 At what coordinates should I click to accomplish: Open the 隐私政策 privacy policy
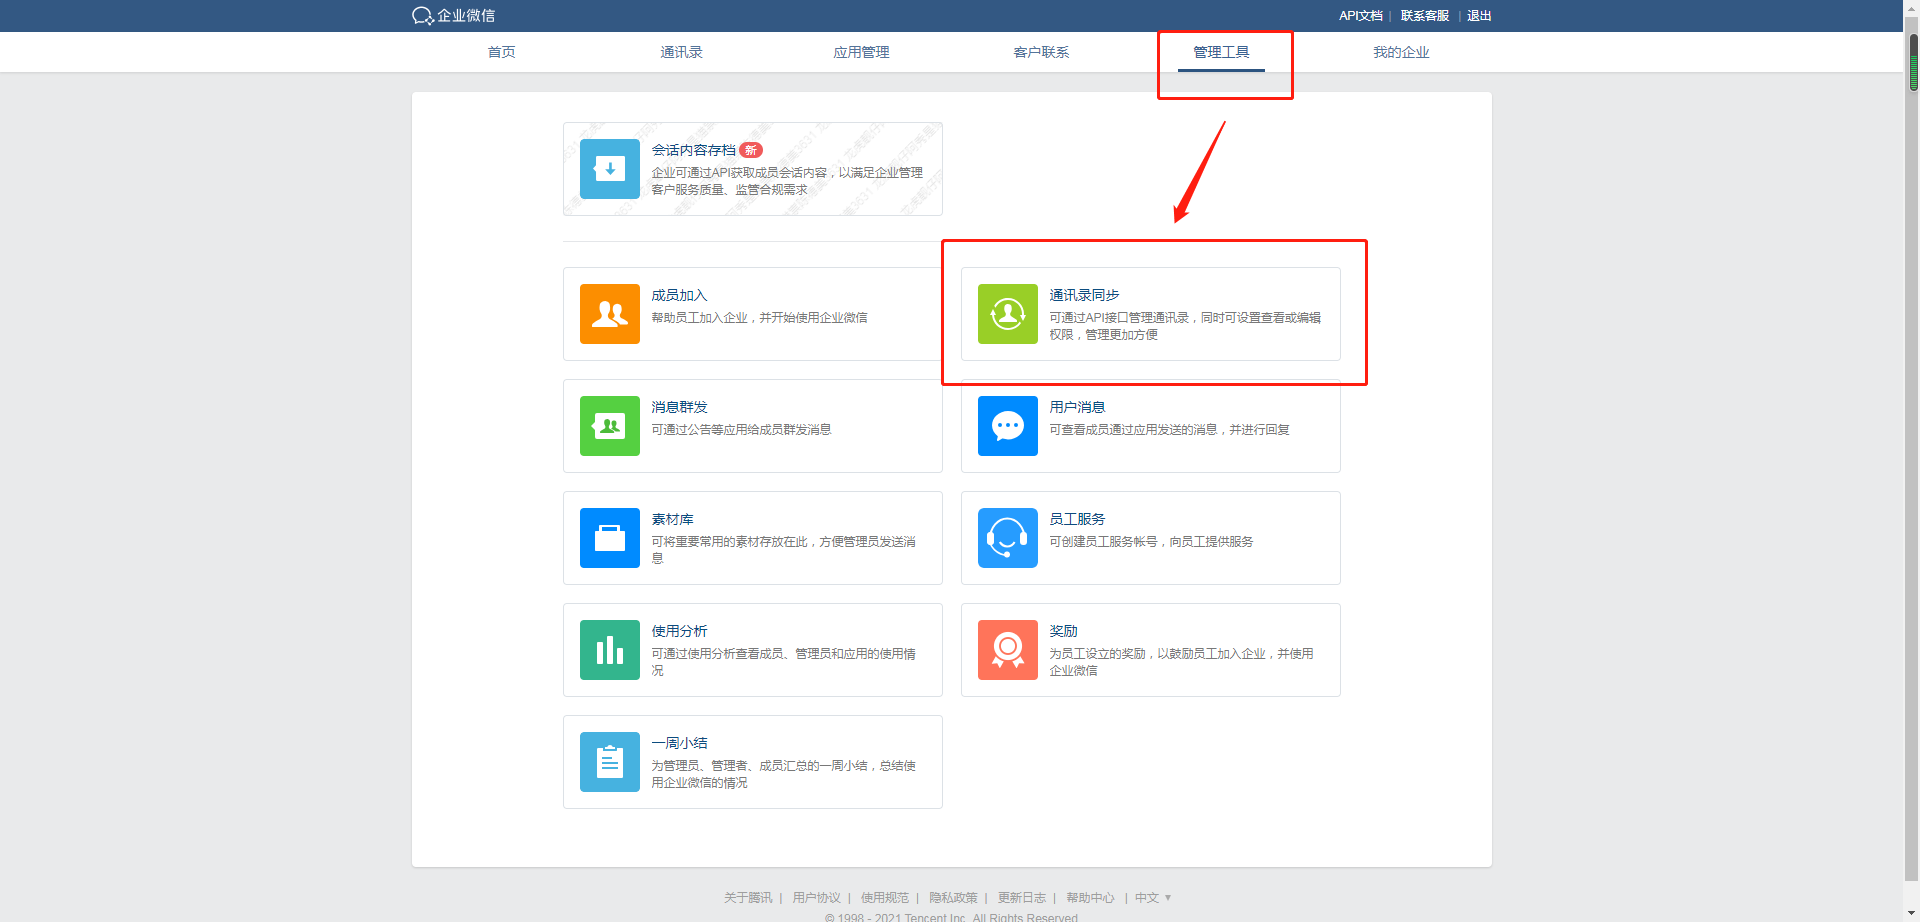point(952,897)
